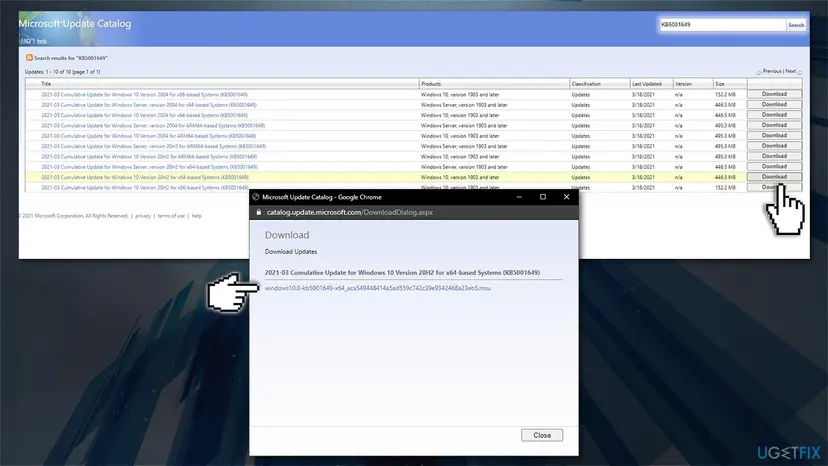This screenshot has width=828, height=466.
Task: Open Windows Server version 20H2 x64-based update link
Action: [149, 167]
